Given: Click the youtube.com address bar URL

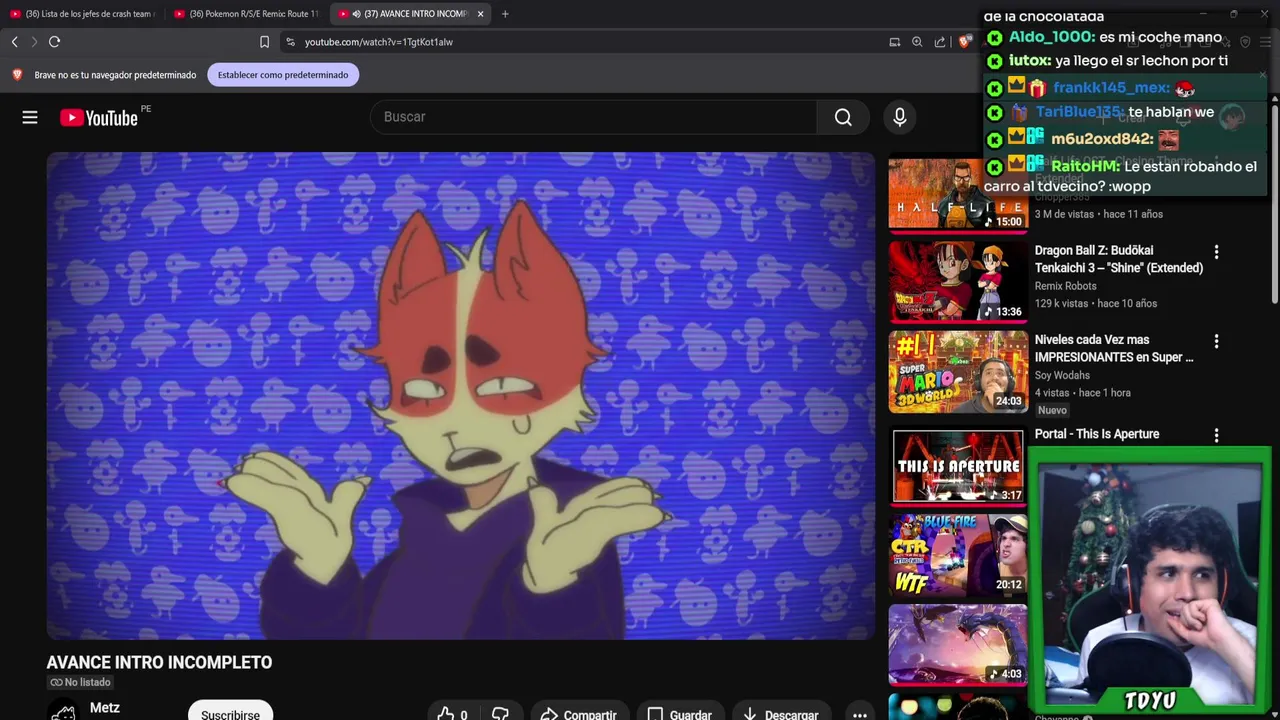Looking at the screenshot, I should (x=379, y=42).
